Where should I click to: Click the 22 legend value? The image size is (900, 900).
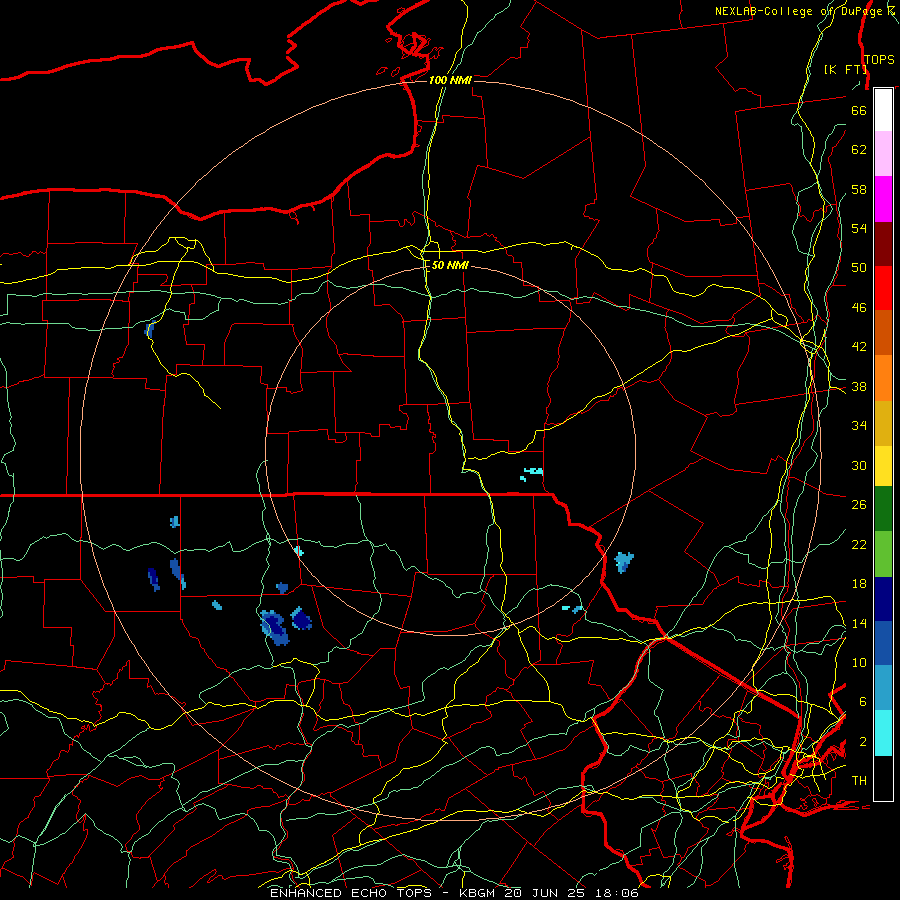pos(859,544)
